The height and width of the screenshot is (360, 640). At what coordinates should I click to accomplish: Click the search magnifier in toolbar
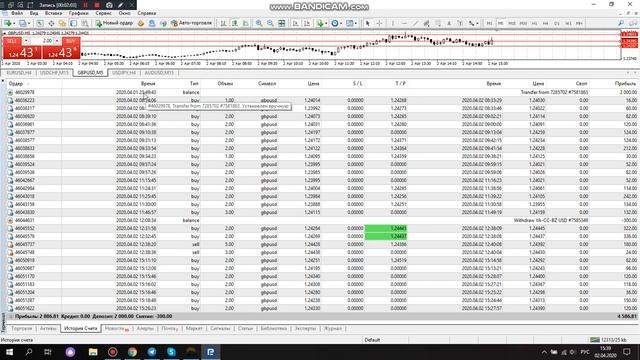coord(620,23)
